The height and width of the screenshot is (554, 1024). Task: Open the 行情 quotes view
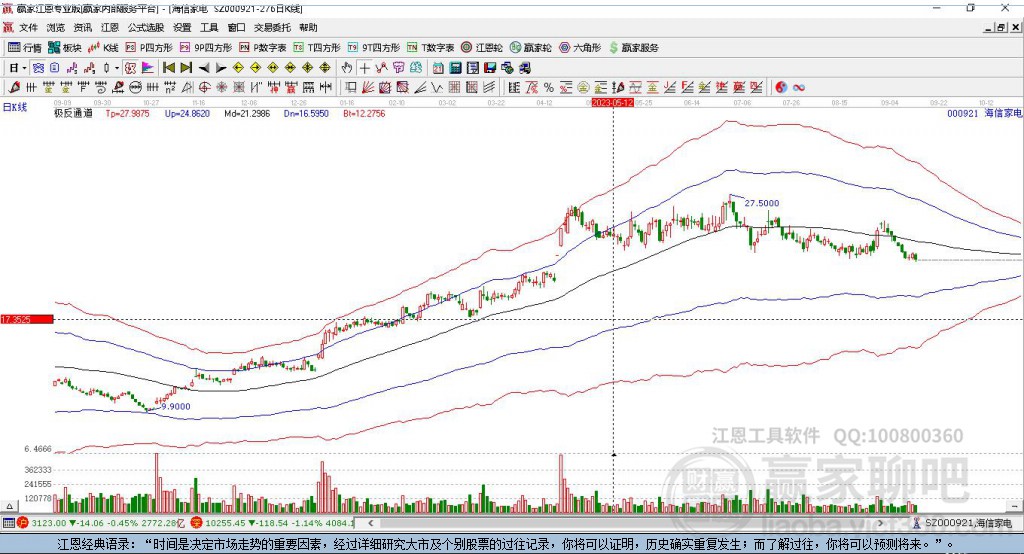click(x=25, y=48)
